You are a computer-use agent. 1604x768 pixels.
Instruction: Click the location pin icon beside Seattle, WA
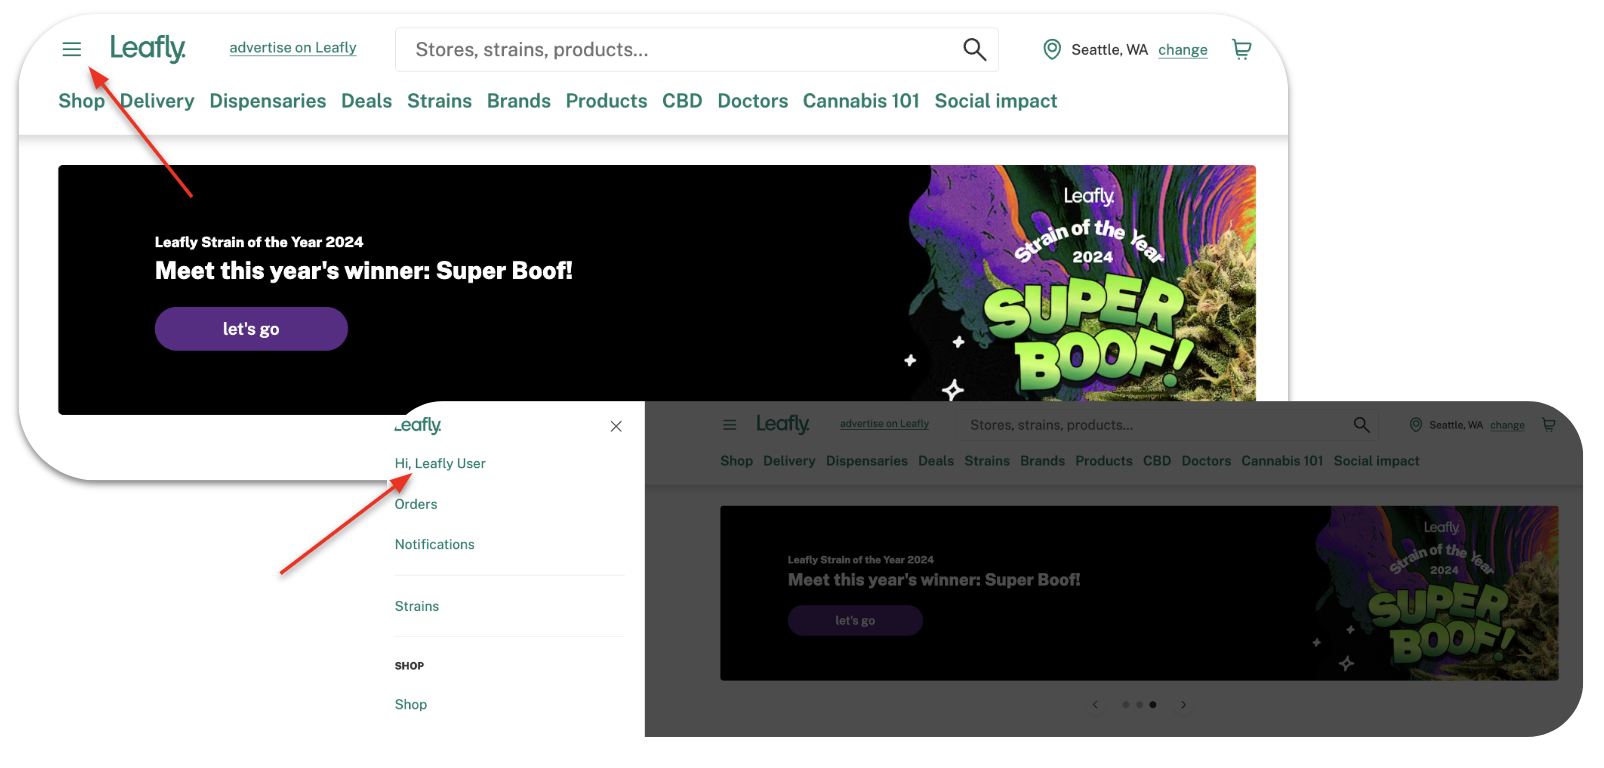1052,49
